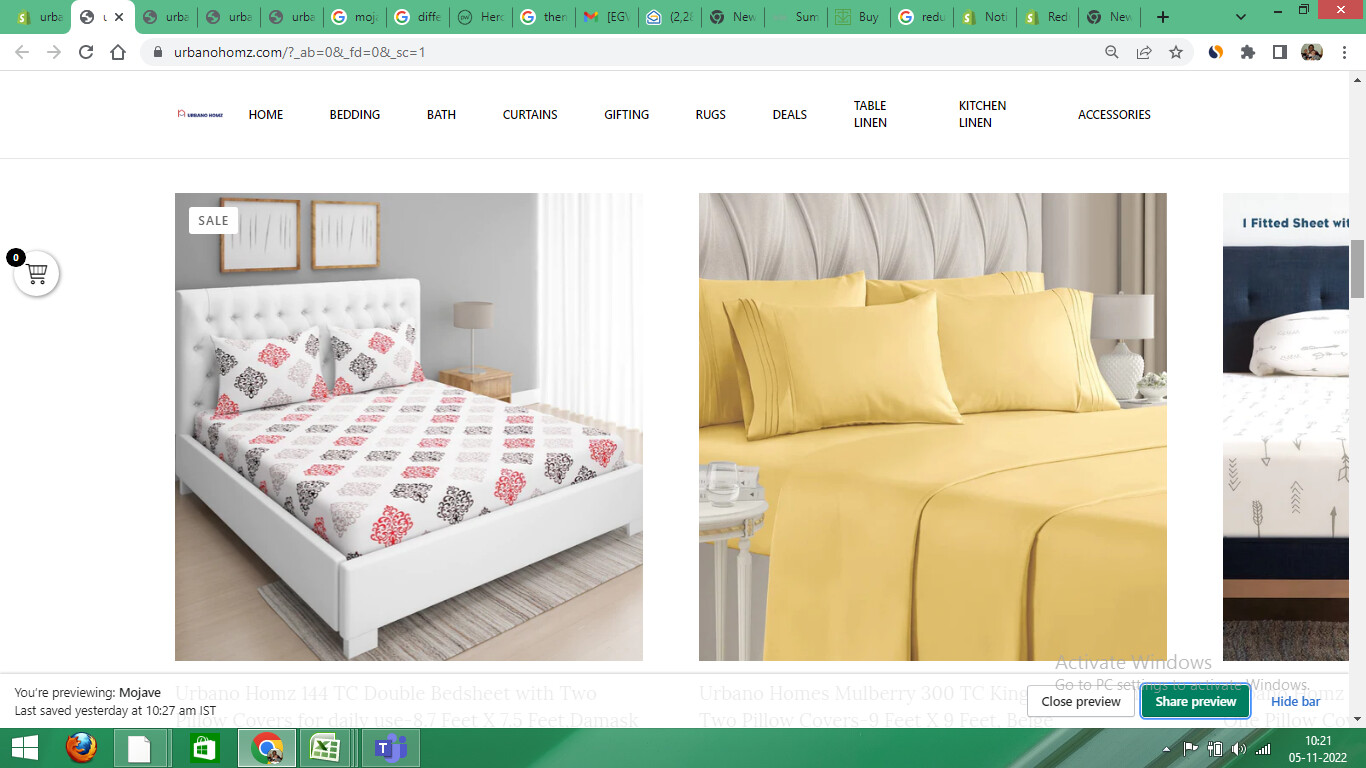Switch to the Google 'diffe' tab
1366x768 pixels.
coord(416,17)
